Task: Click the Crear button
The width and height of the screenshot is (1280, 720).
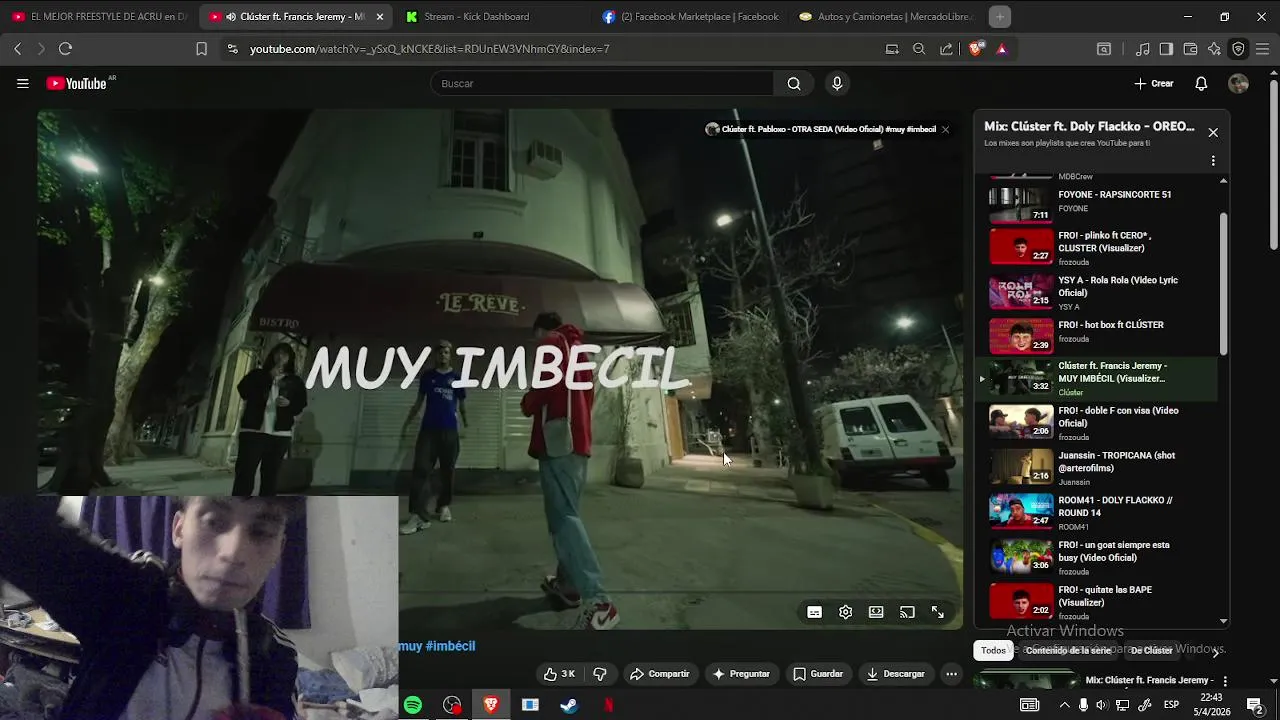Action: point(1154,84)
